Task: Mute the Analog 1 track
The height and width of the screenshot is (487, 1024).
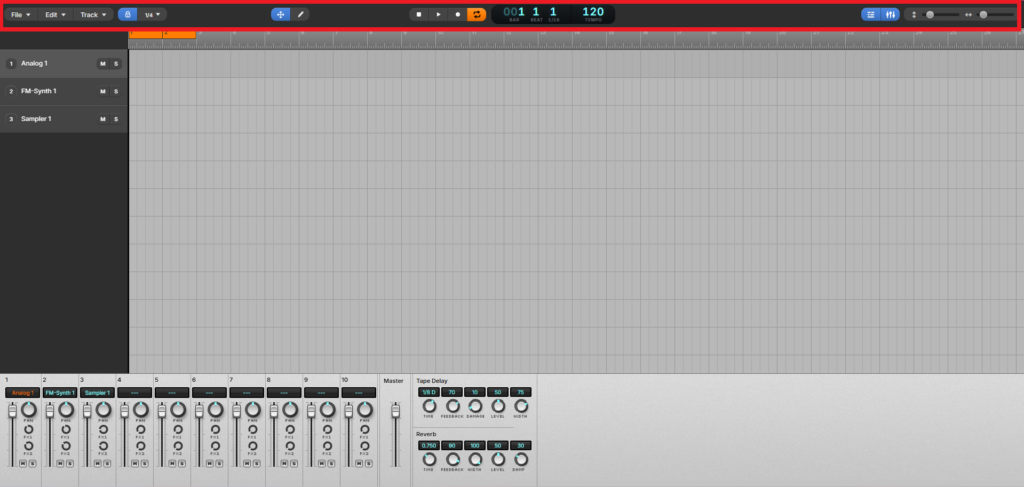Action: tap(102, 64)
